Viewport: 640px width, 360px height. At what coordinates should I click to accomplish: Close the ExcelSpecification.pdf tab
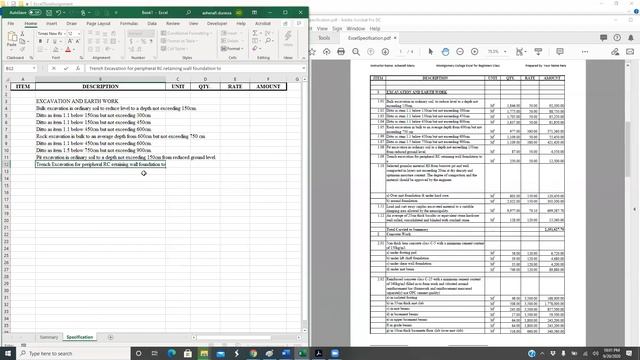coord(395,38)
